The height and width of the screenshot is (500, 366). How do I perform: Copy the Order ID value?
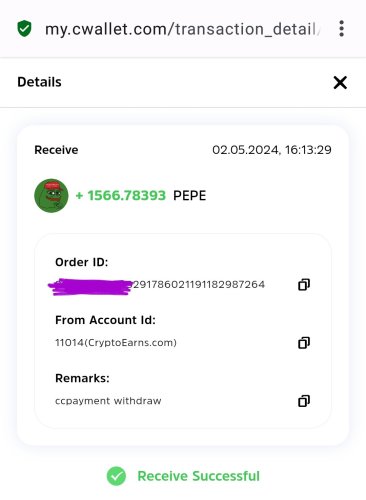[304, 284]
